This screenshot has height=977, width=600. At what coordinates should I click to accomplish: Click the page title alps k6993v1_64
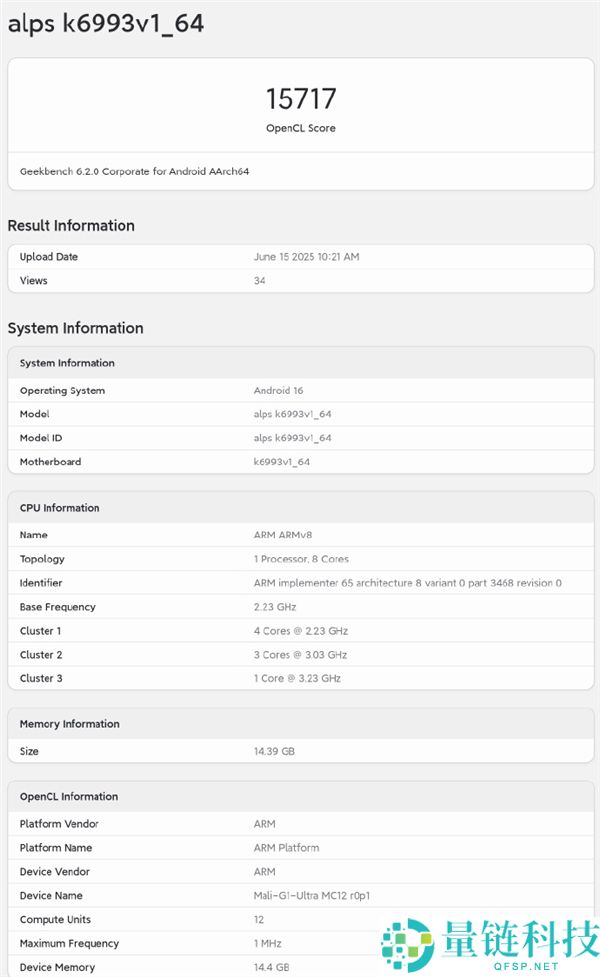105,24
